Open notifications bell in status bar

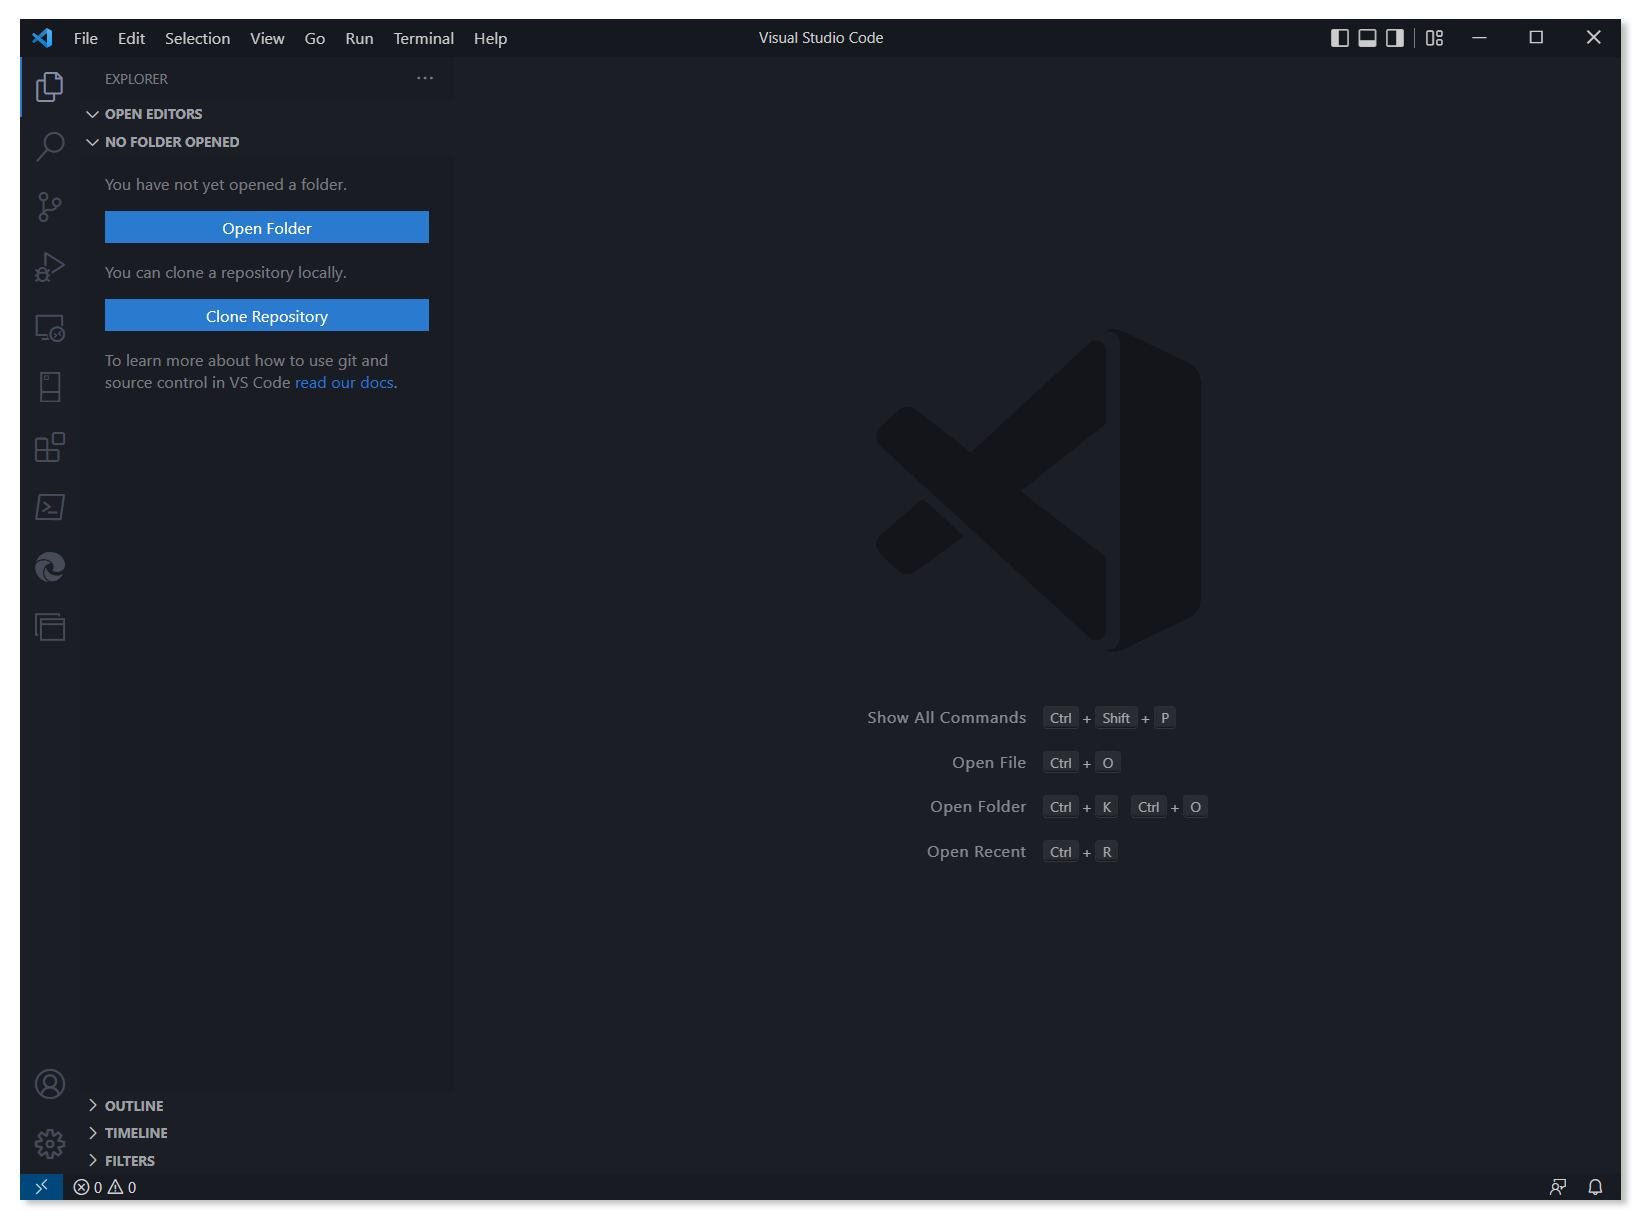point(1596,1187)
